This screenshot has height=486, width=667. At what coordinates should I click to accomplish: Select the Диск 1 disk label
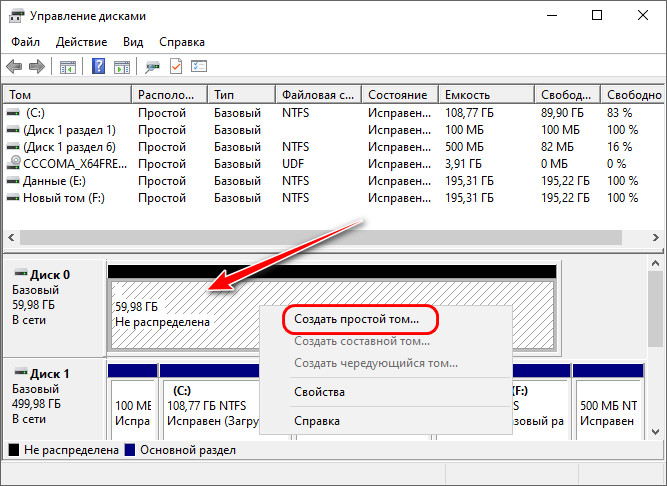tap(54, 399)
